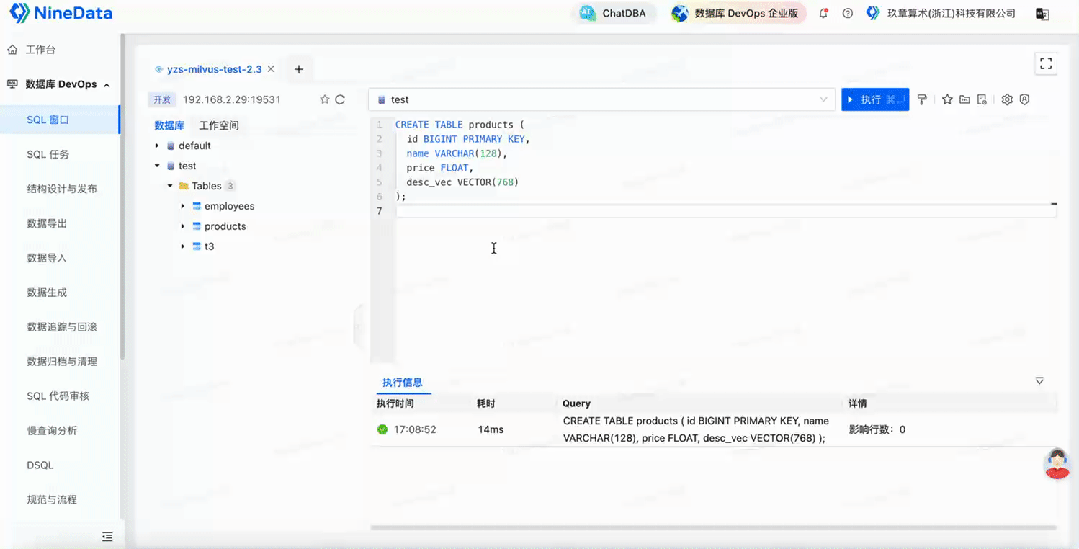Open 数据导出 in sidebar
The height and width of the screenshot is (549, 1079).
pos(47,223)
